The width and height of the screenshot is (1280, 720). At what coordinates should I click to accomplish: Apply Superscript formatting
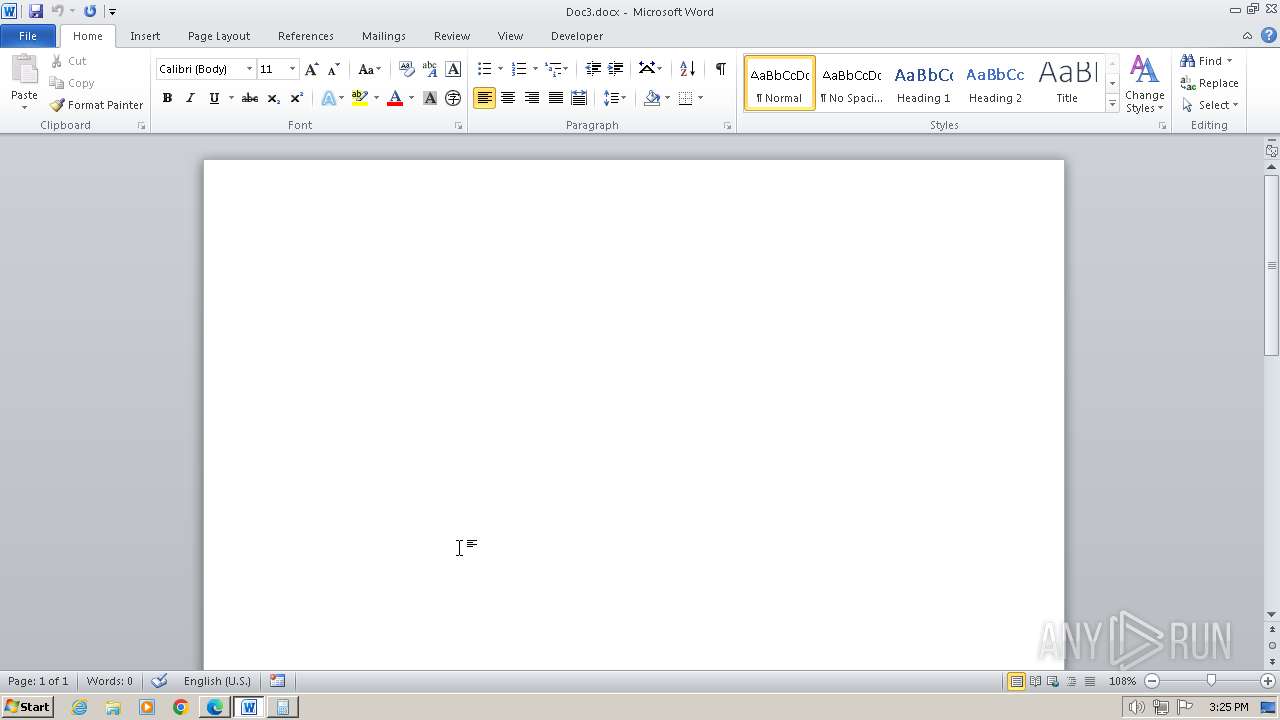pyautogui.click(x=297, y=98)
